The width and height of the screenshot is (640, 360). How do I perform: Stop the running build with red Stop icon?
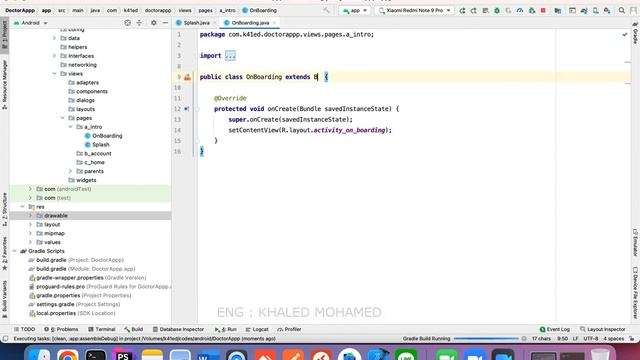pos(543,11)
